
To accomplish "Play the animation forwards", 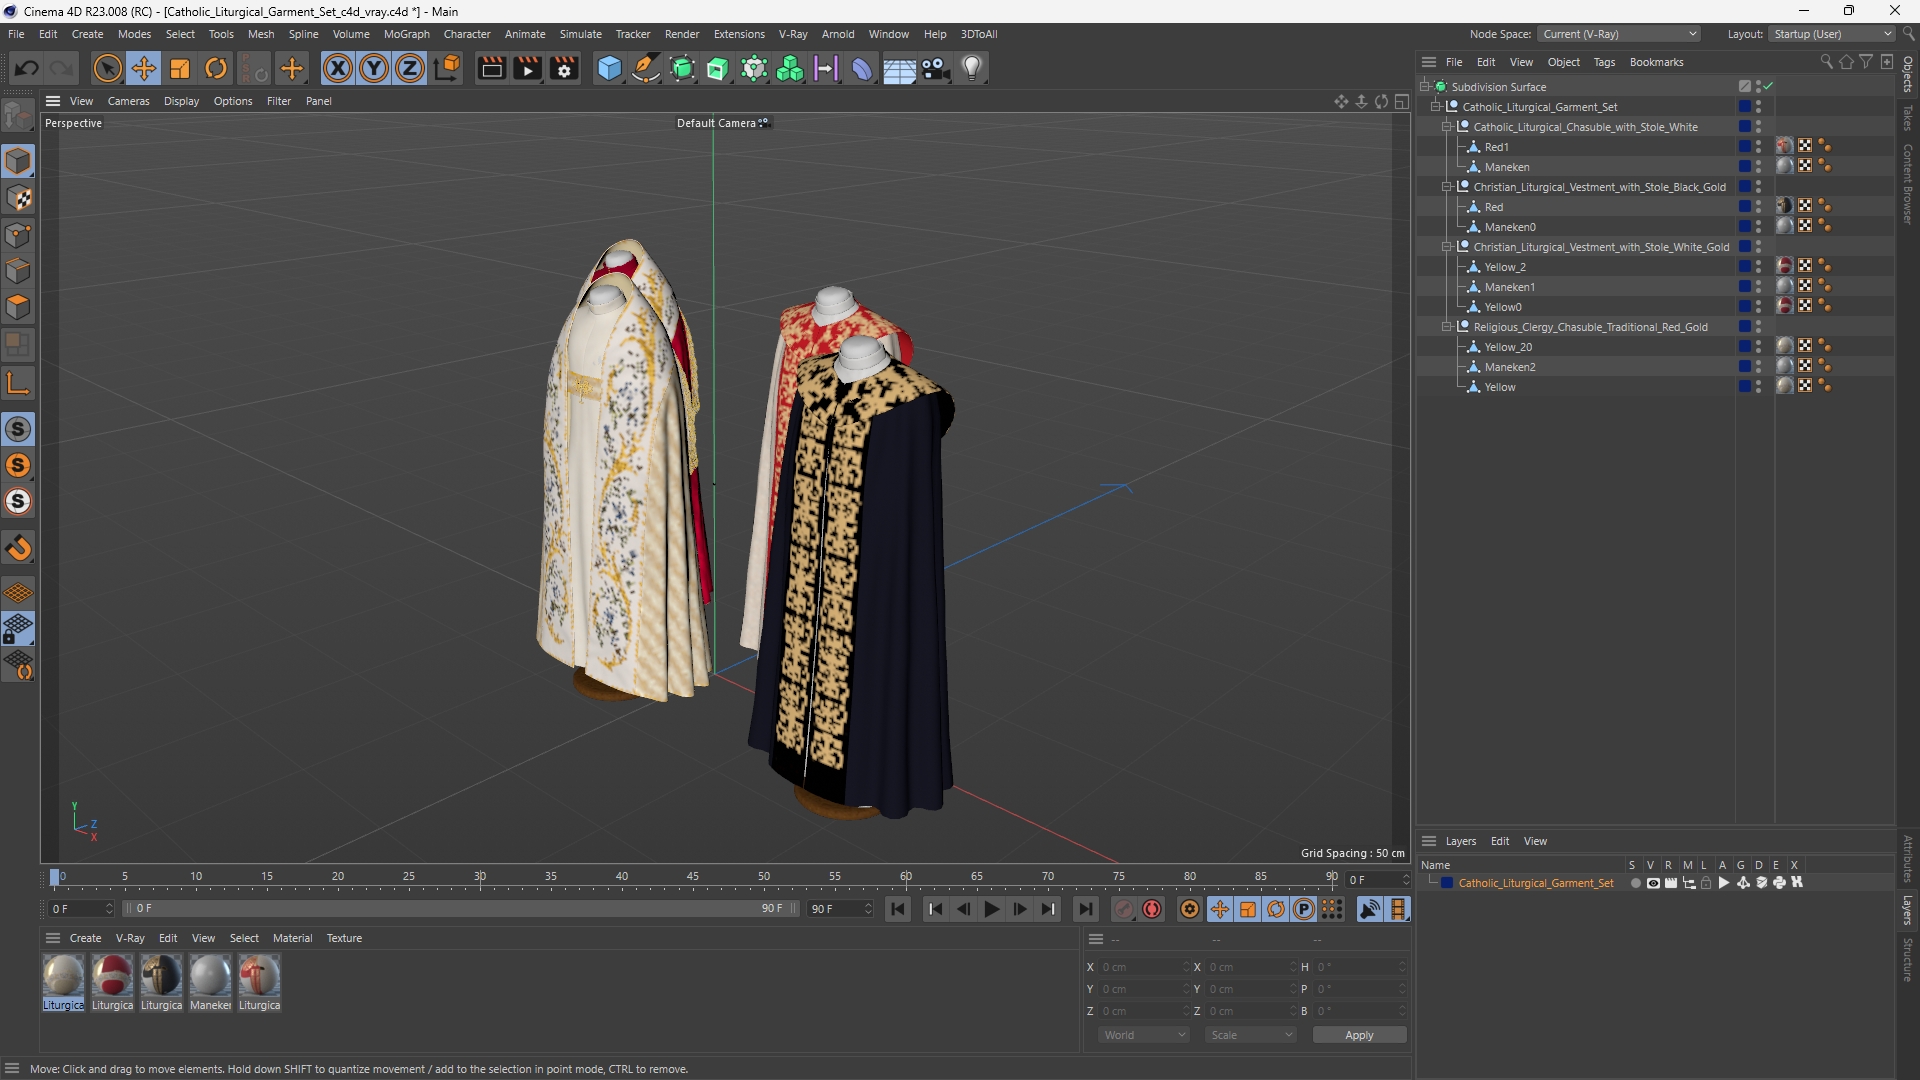I will click(x=991, y=909).
